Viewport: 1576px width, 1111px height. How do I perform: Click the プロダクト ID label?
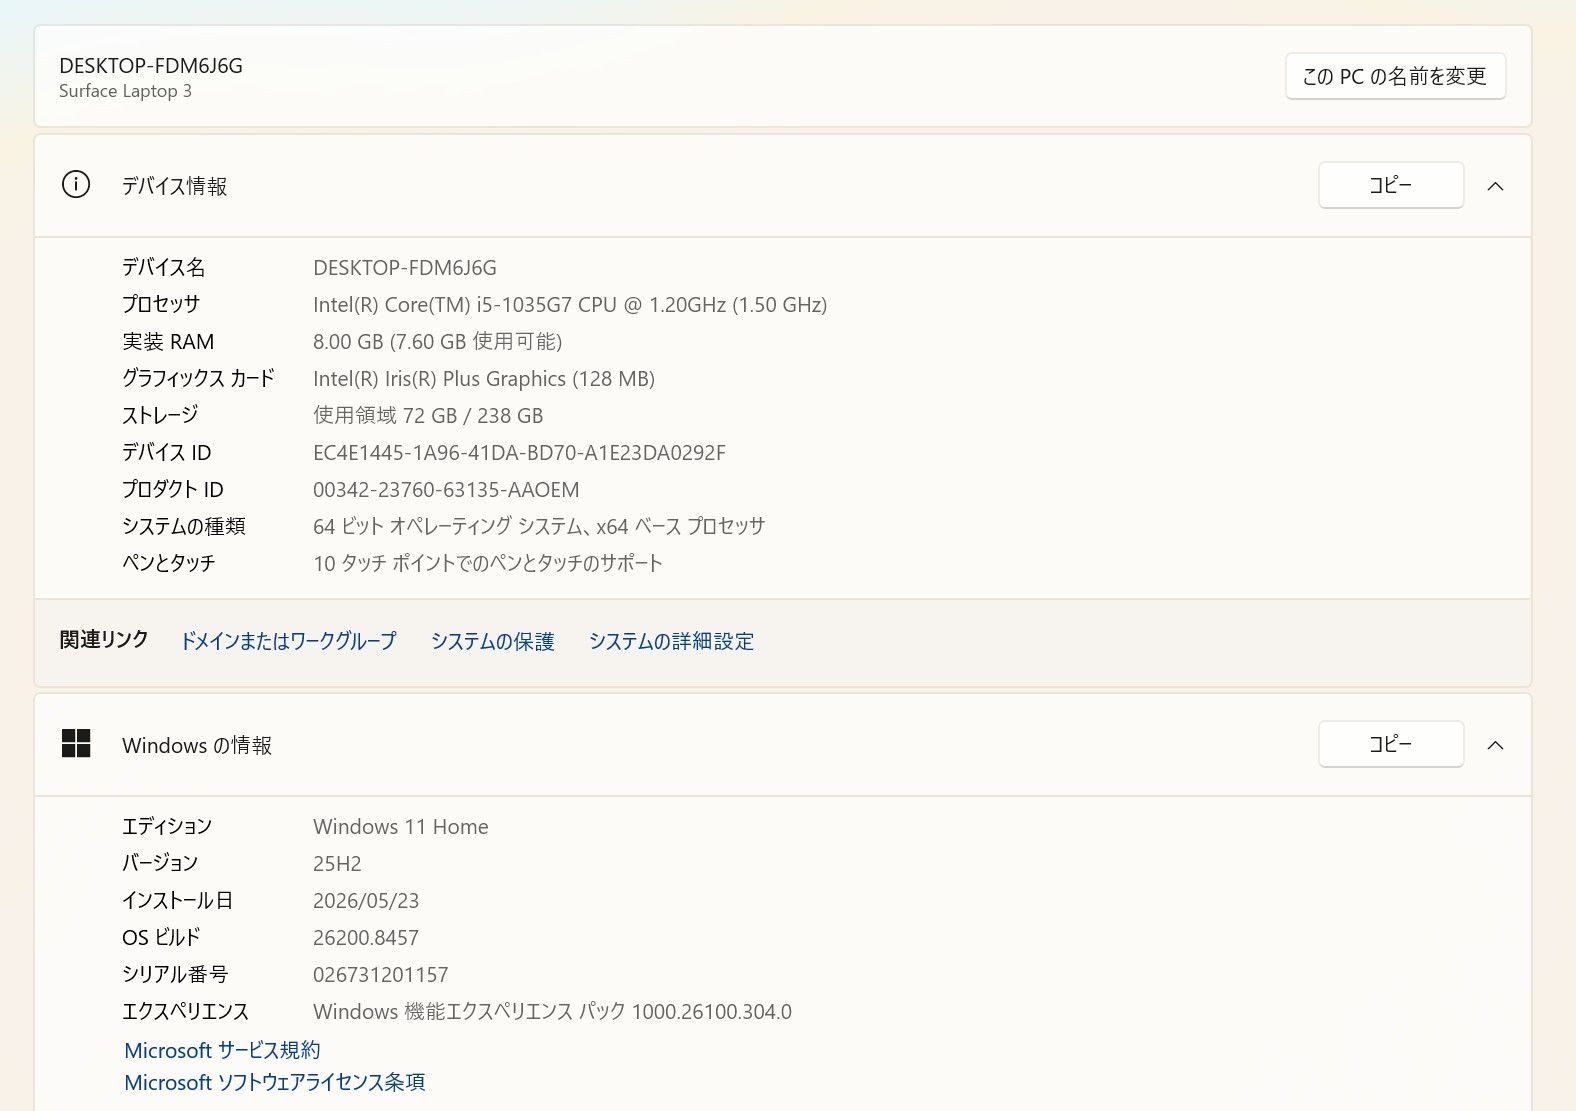tap(173, 489)
